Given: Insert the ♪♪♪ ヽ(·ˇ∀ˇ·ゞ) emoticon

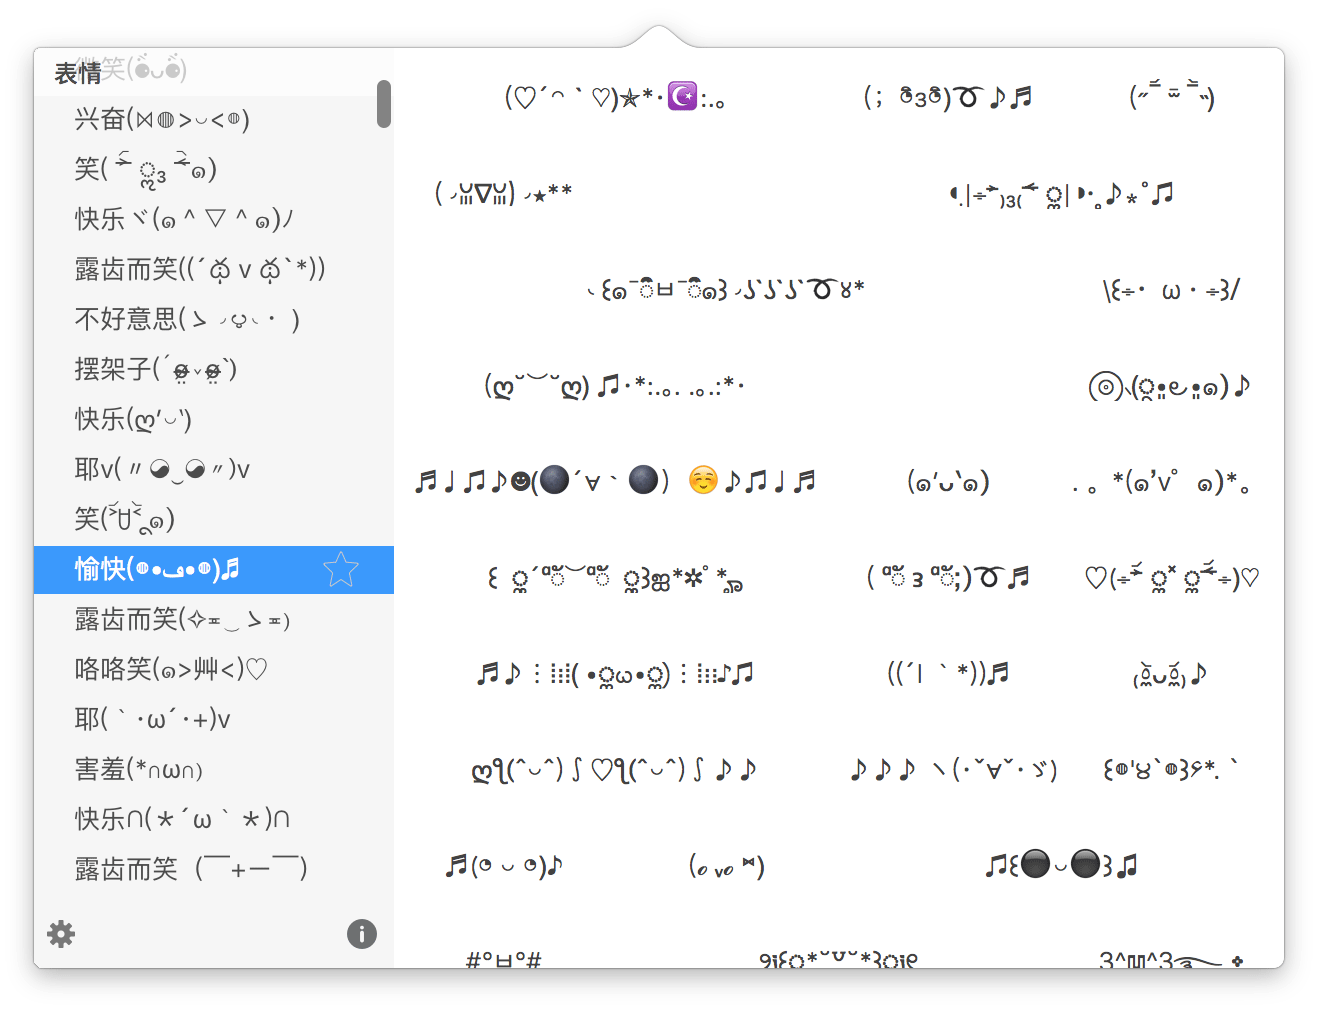Looking at the screenshot, I should [953, 770].
